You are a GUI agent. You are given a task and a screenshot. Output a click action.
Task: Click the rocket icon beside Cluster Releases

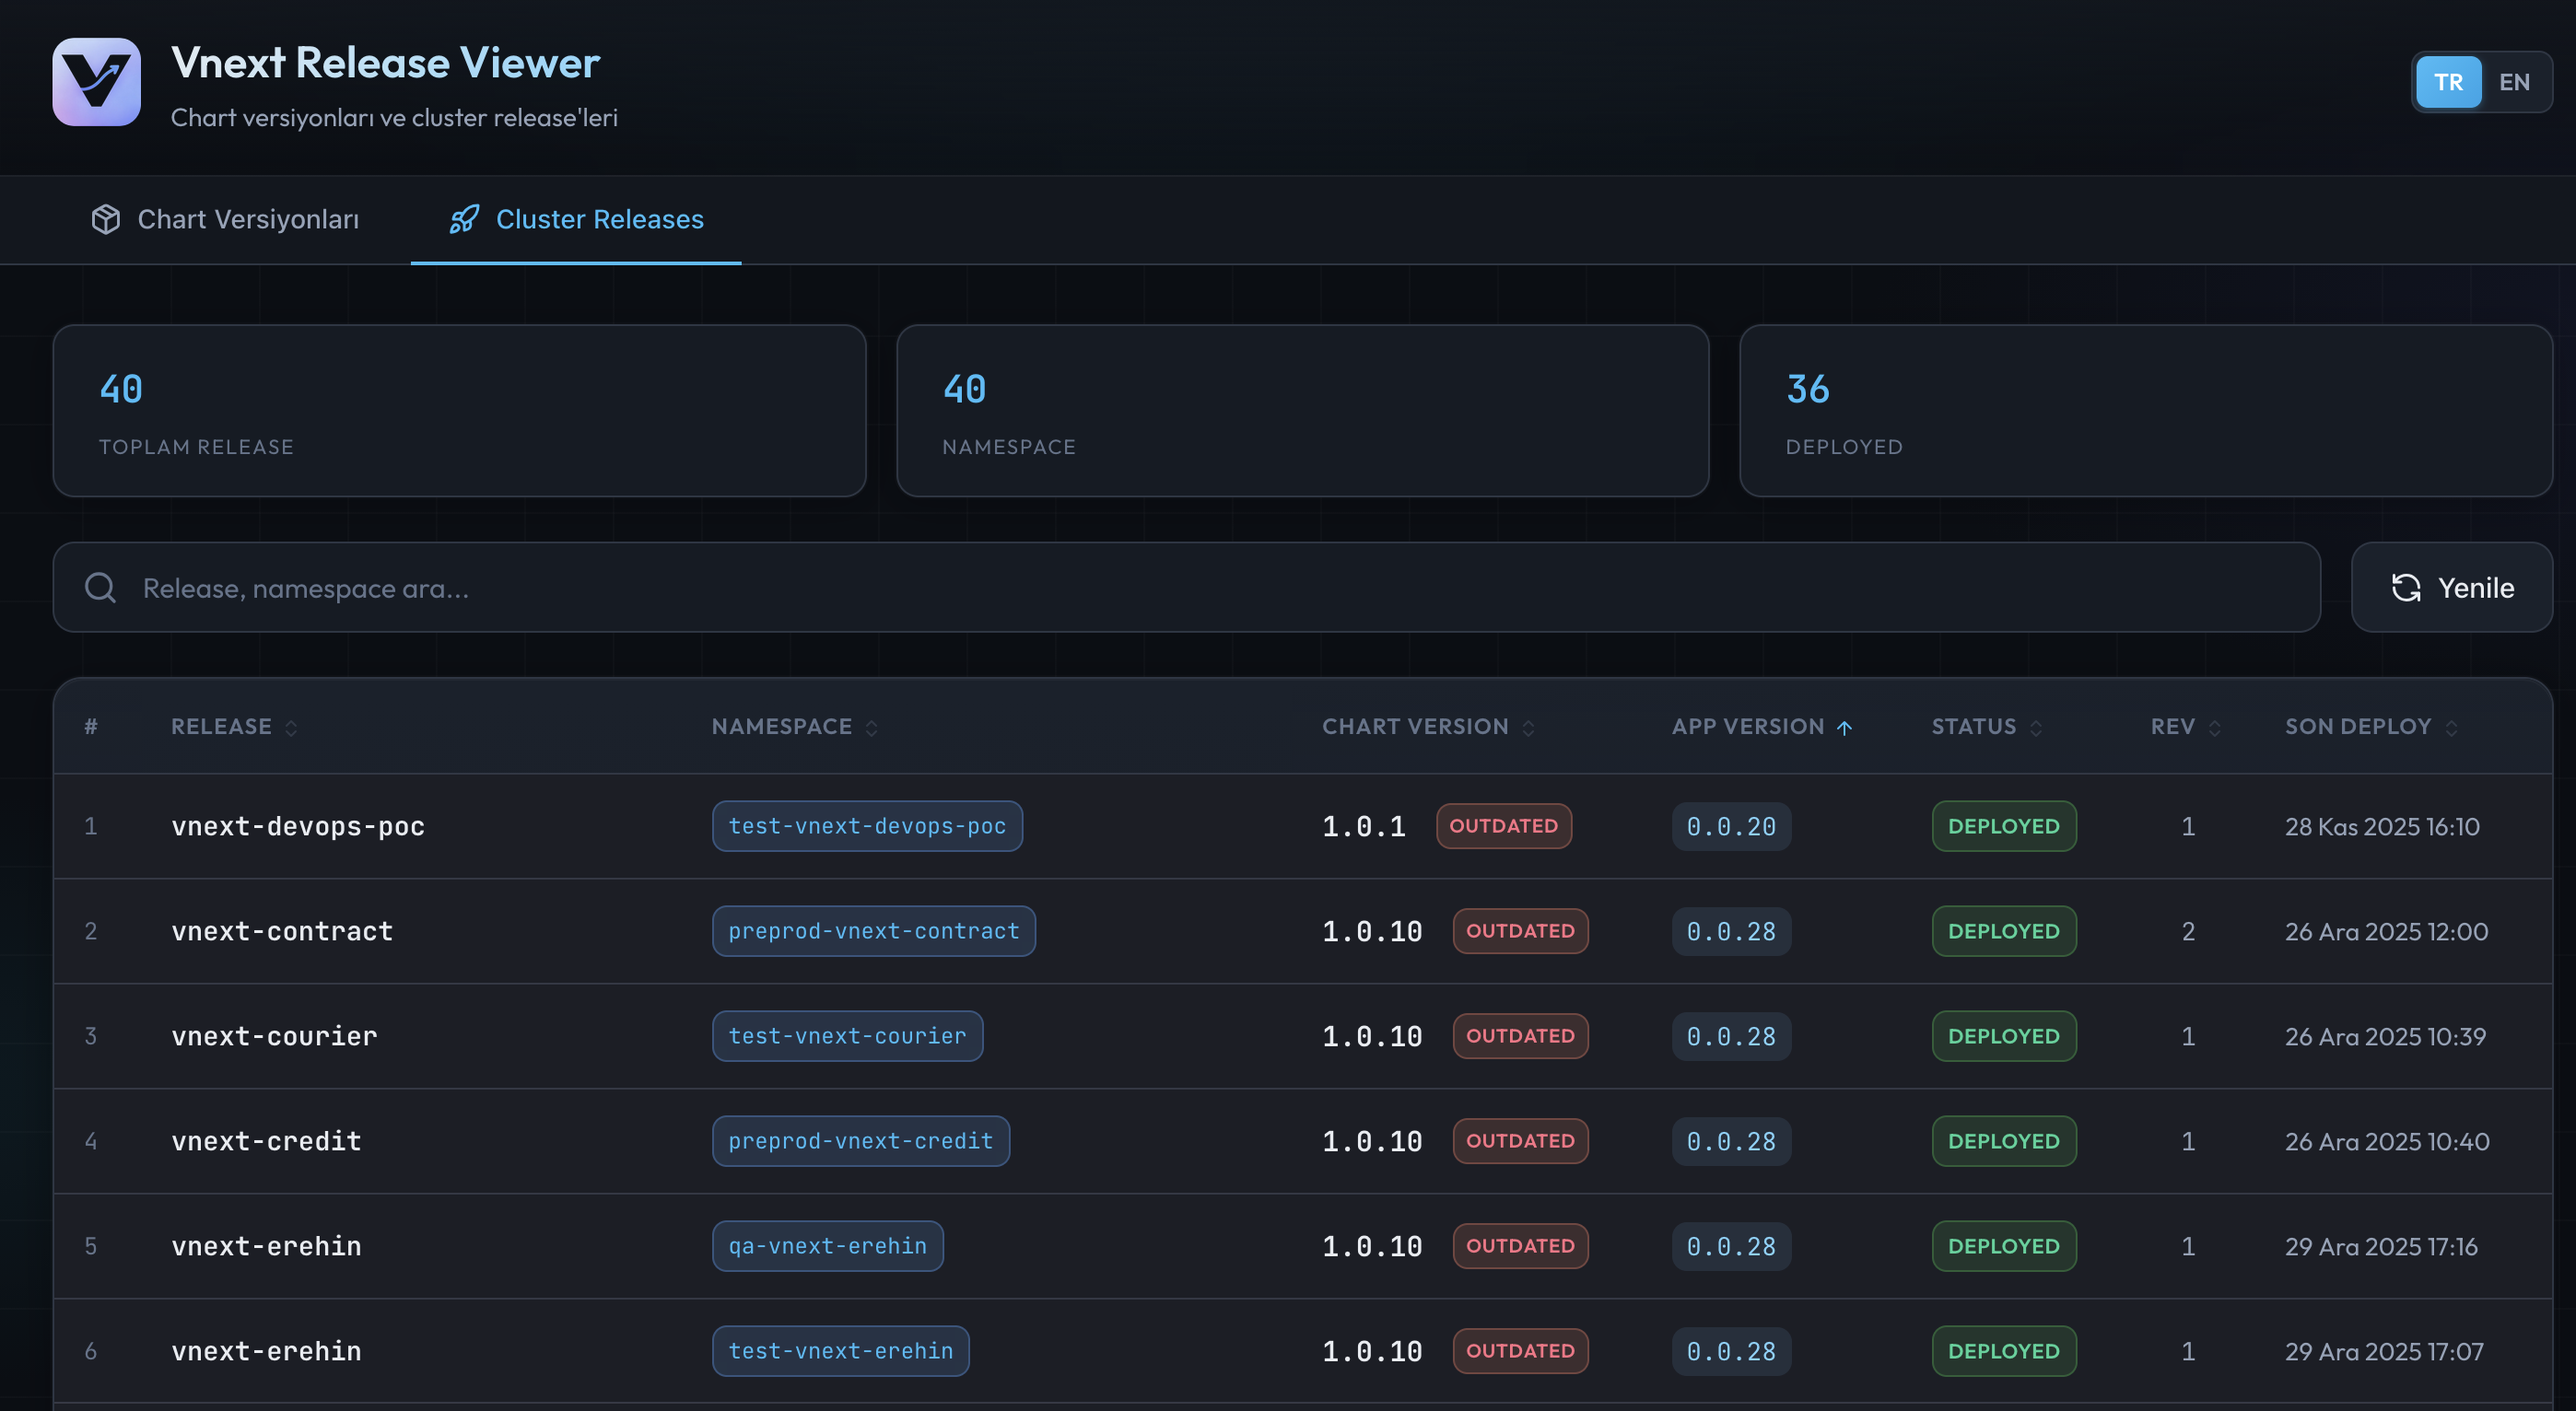(464, 219)
